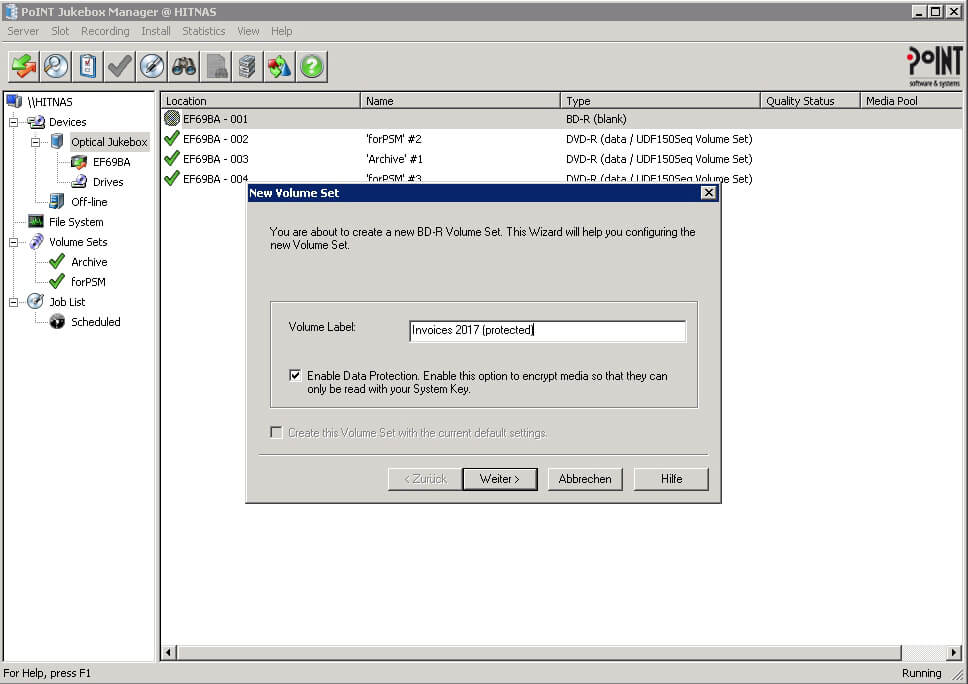Open the View menu
Image resolution: width=968 pixels, height=684 pixels.
(248, 31)
